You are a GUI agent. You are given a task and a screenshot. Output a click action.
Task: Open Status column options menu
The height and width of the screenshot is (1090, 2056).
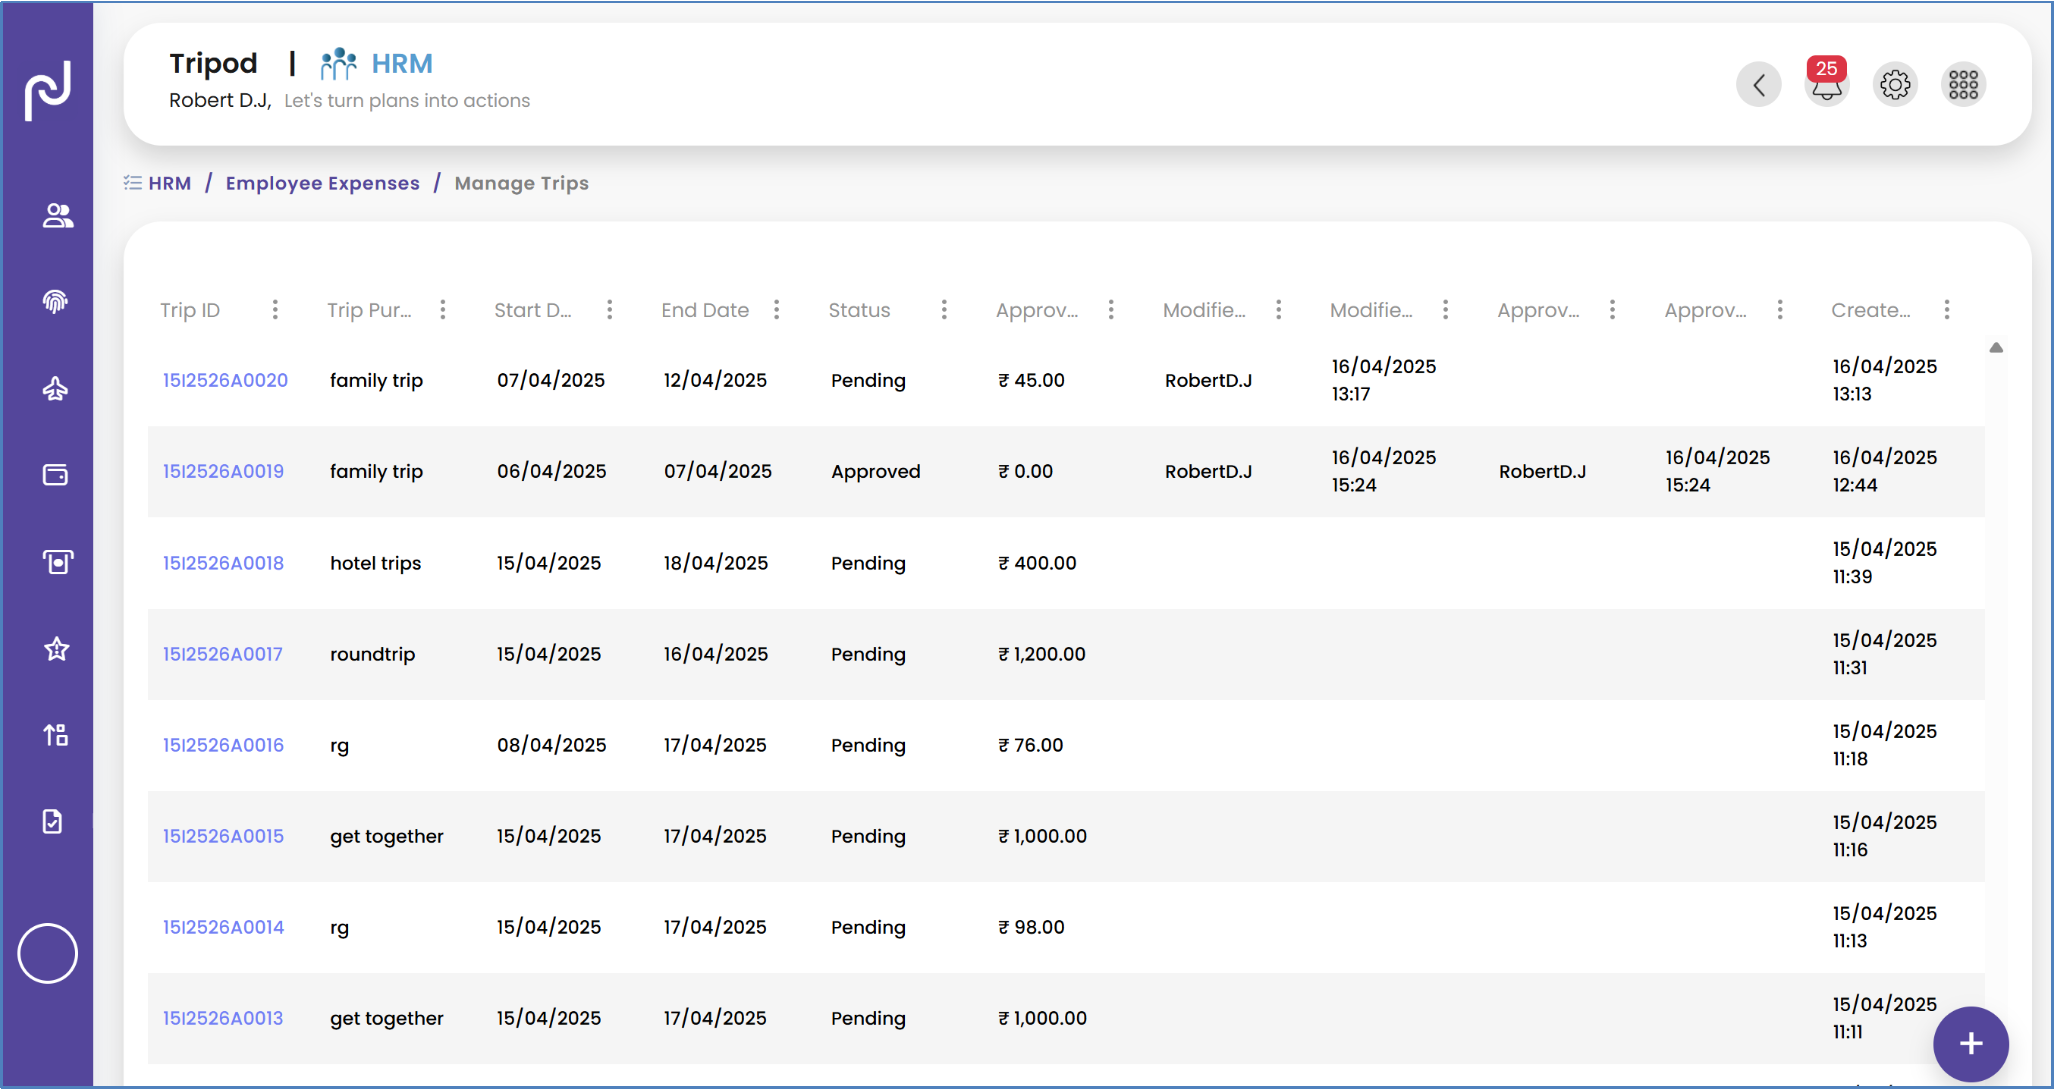coord(944,310)
